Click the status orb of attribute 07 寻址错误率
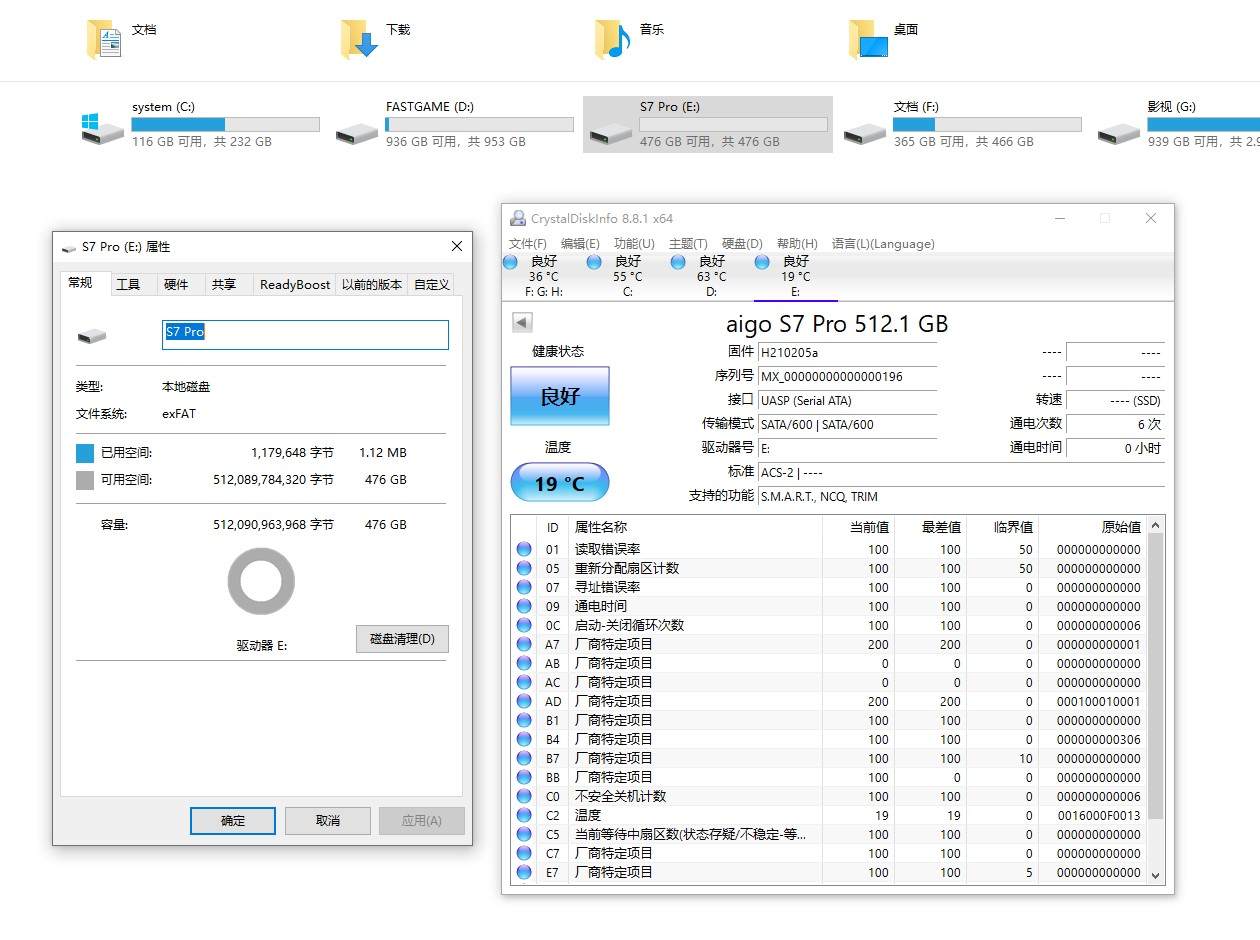This screenshot has width=1260, height=940. 524,587
